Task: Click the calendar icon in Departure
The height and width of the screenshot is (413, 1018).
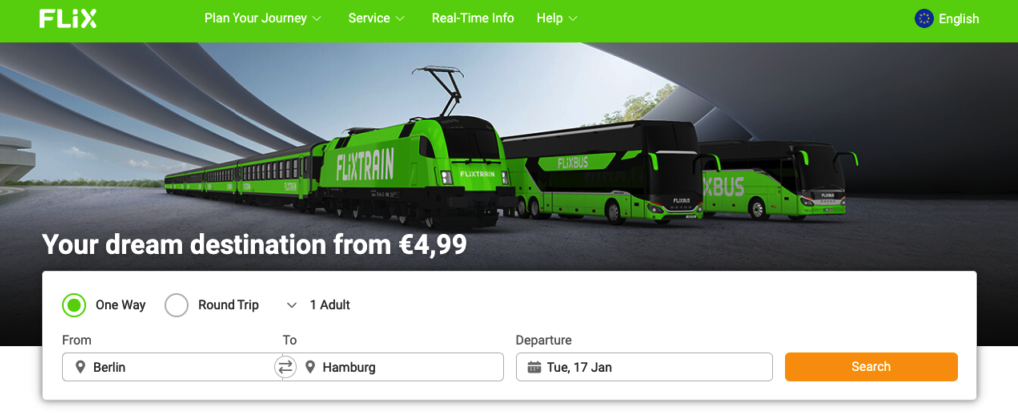Action: (534, 368)
